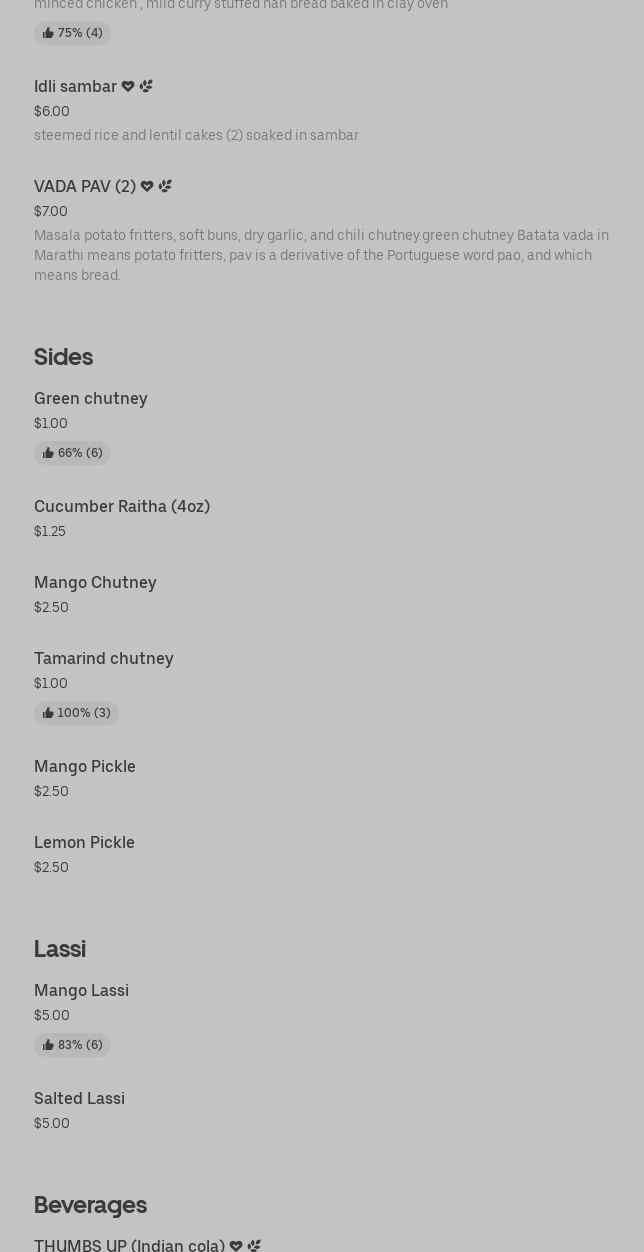This screenshot has width=644, height=1252.
Task: Open the VADA PAV description text
Action: (x=321, y=255)
